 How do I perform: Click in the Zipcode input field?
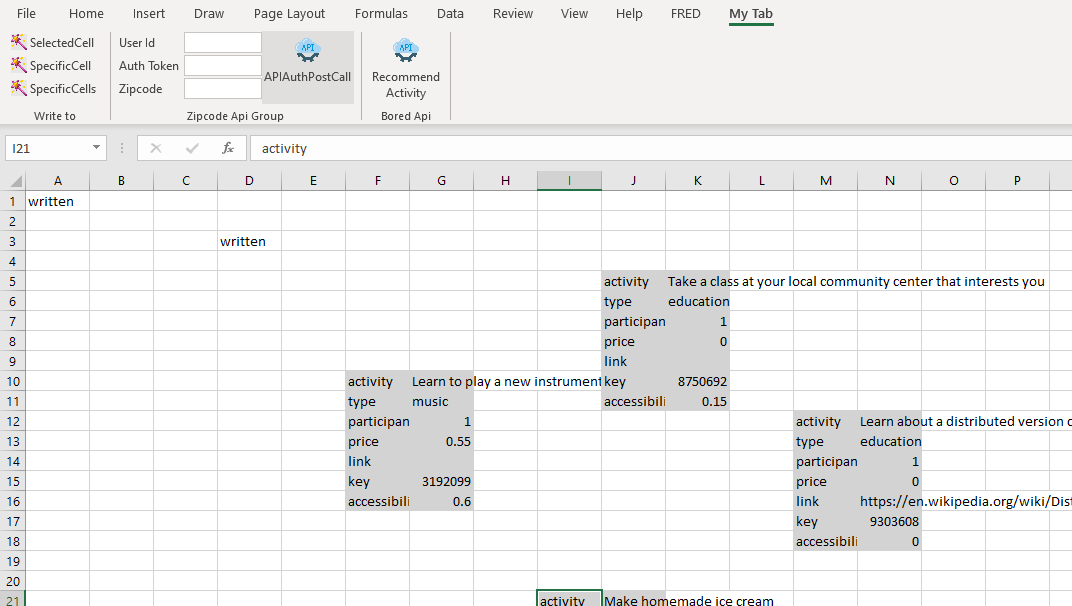pyautogui.click(x=223, y=89)
